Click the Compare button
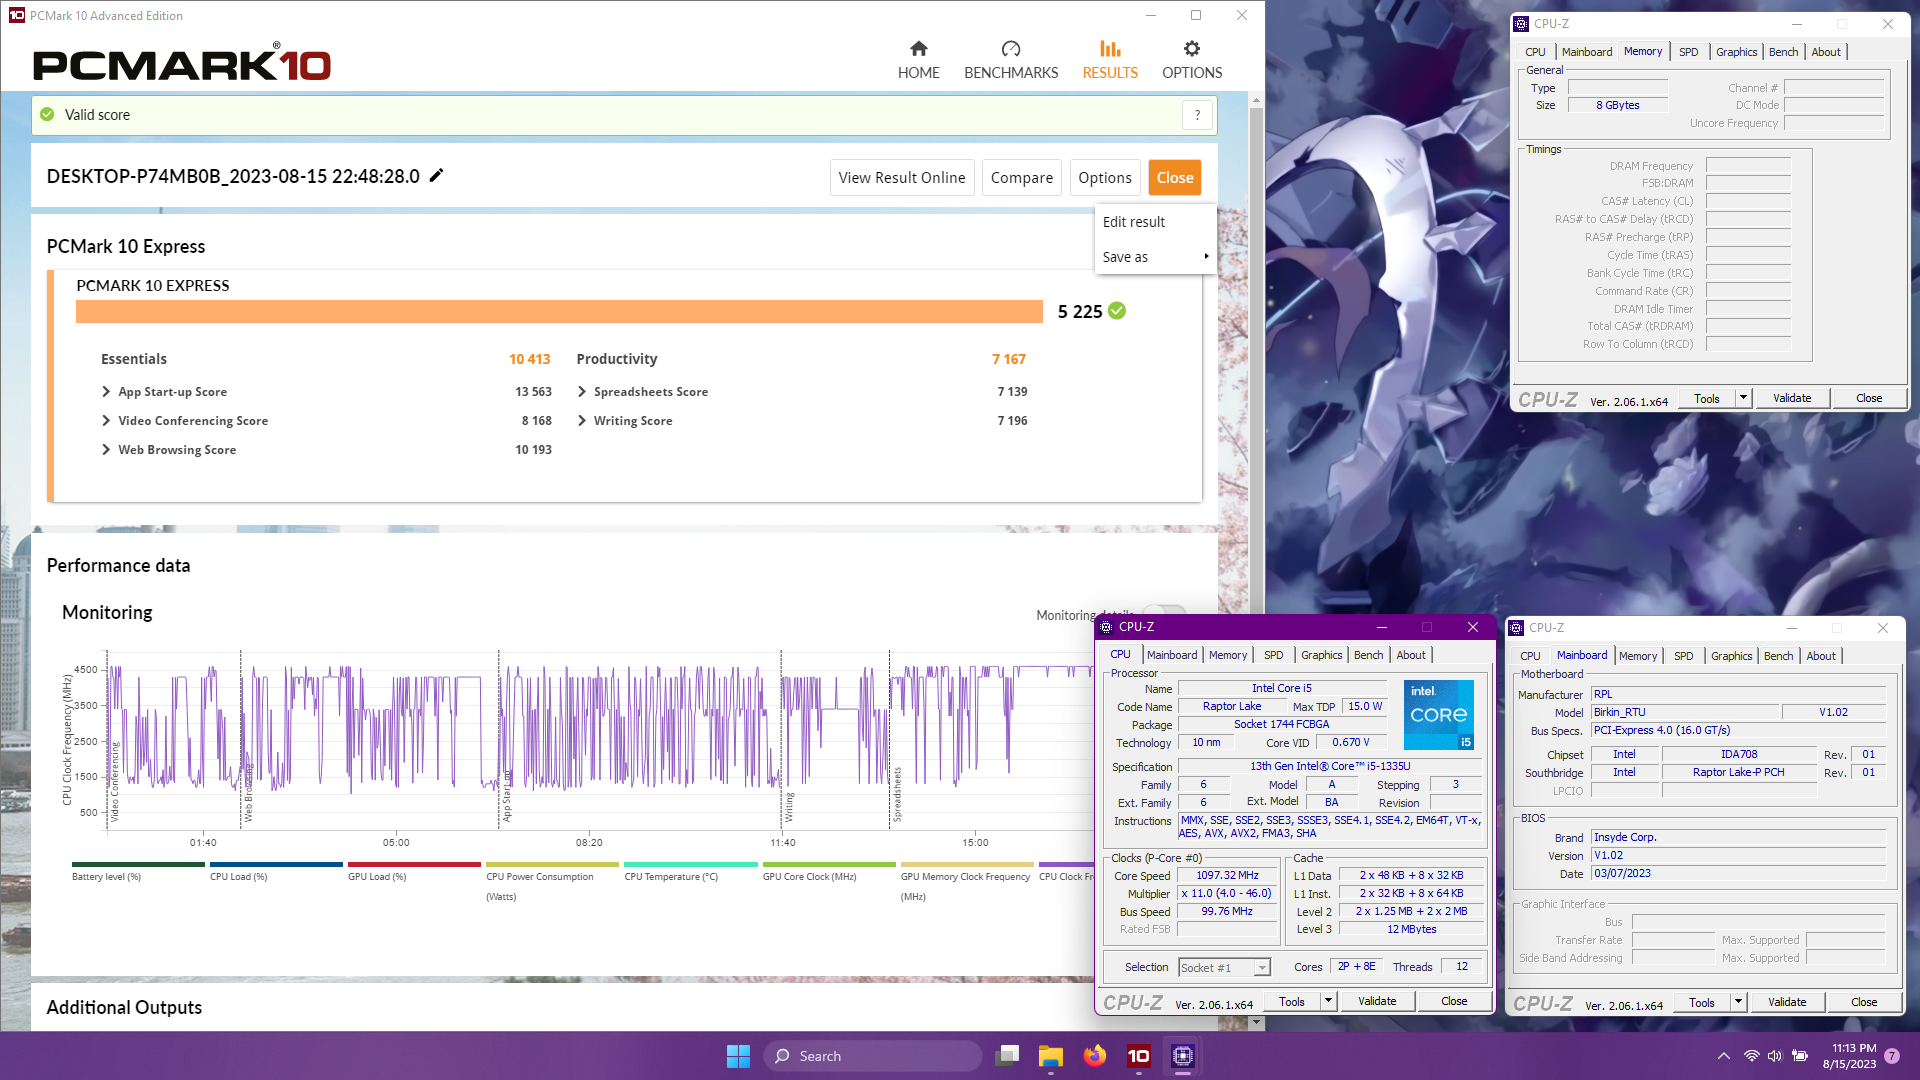This screenshot has width=1920, height=1080. [x=1021, y=177]
